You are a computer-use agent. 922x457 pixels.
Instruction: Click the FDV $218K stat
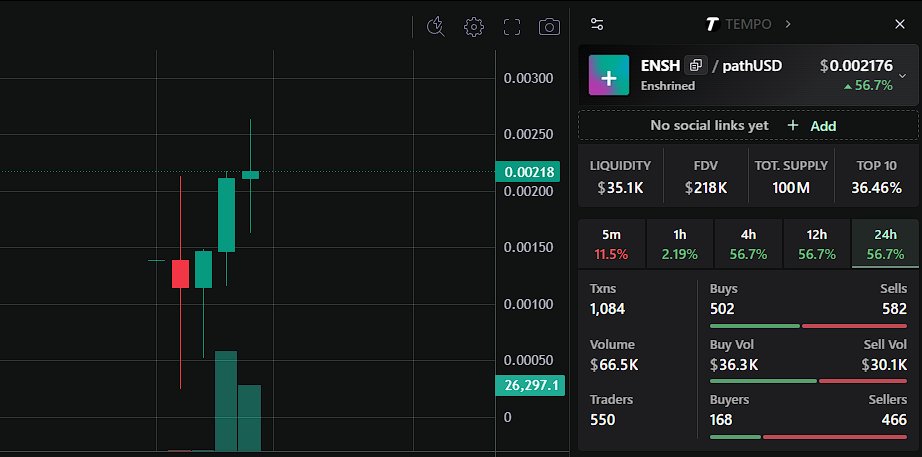tap(706, 176)
